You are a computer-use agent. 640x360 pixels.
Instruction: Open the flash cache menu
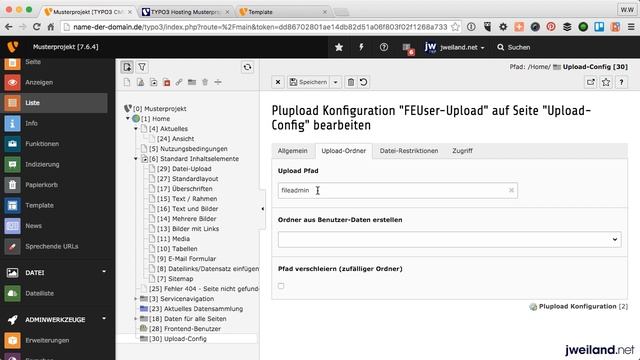point(361,47)
